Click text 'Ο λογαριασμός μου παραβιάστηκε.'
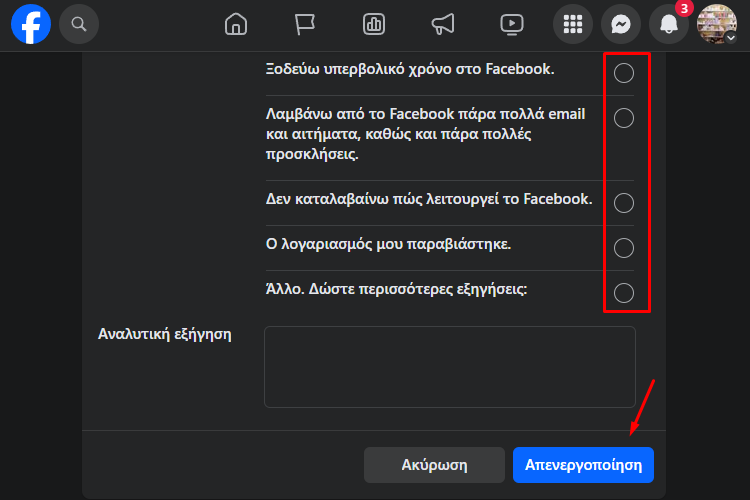This screenshot has width=750, height=500. pyautogui.click(x=388, y=244)
